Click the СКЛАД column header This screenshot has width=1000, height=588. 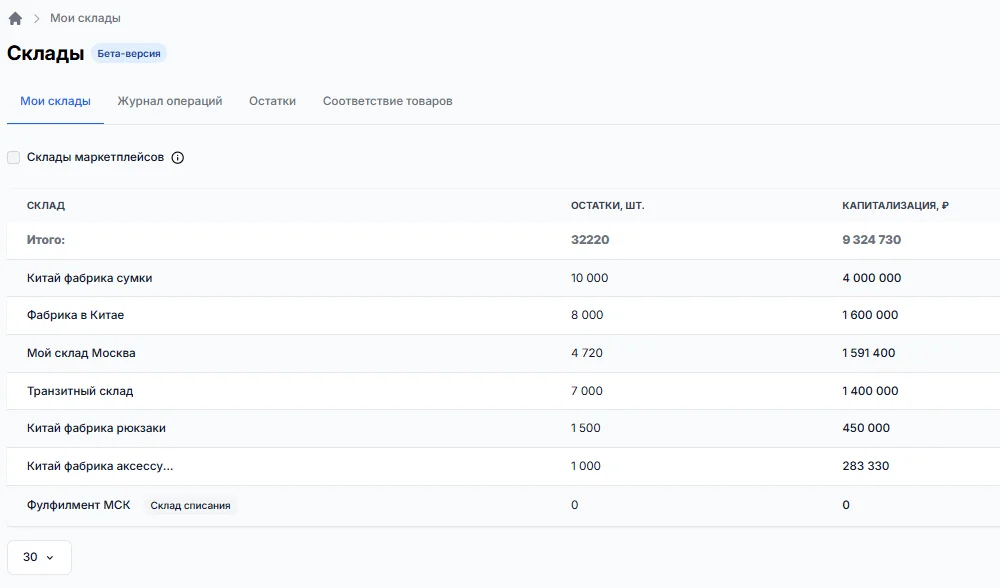point(46,205)
